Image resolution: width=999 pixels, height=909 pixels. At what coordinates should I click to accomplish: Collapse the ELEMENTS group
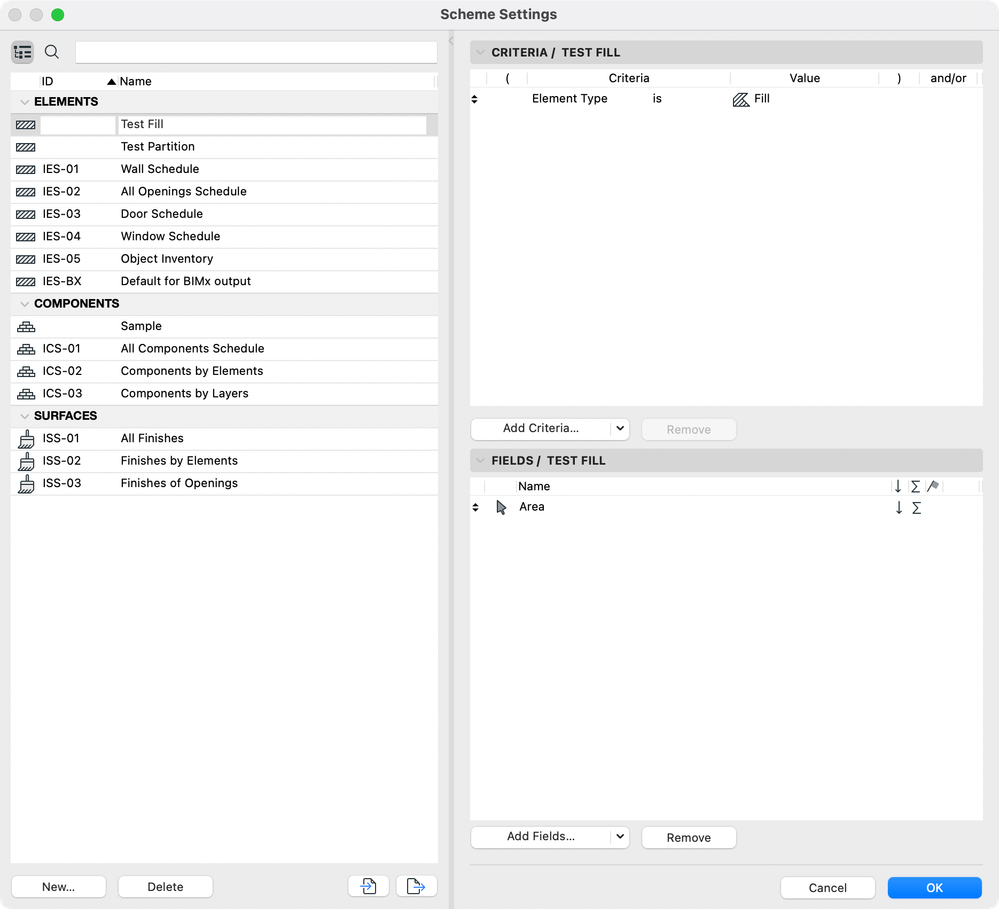click(24, 102)
